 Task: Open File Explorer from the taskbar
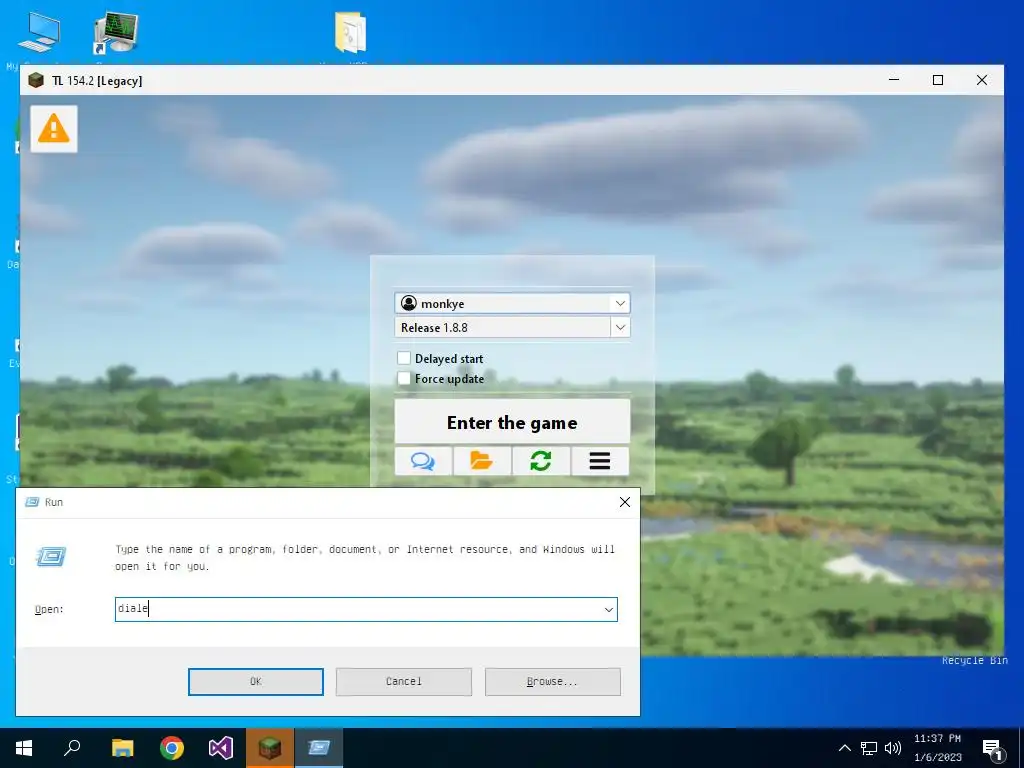122,748
